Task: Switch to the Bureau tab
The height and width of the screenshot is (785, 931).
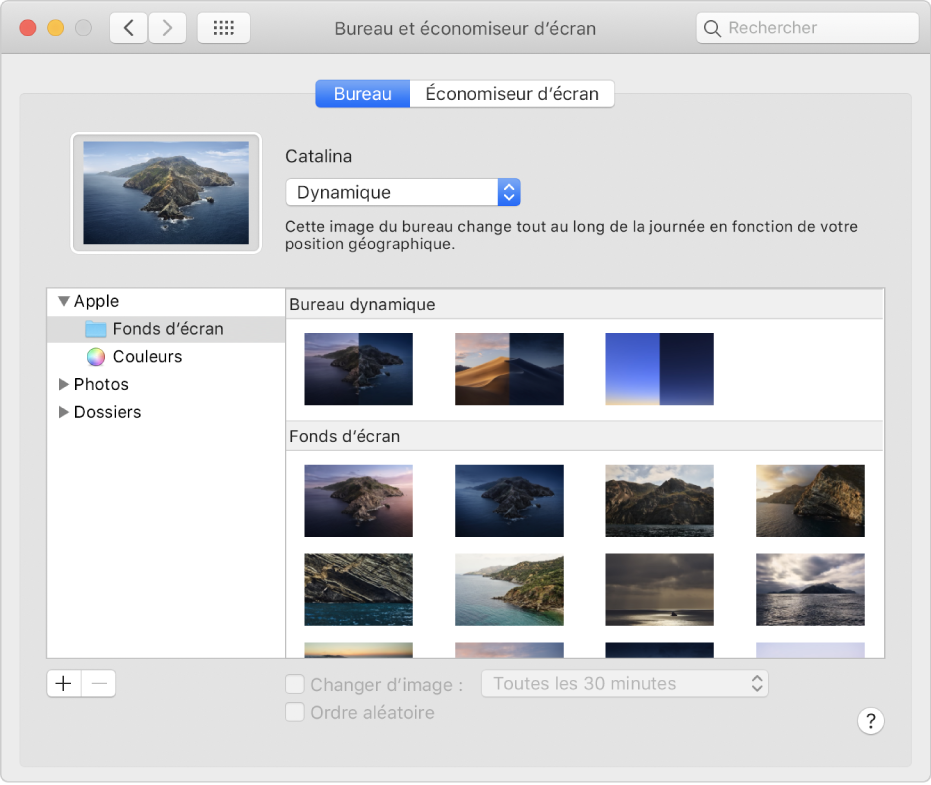Action: 363,94
